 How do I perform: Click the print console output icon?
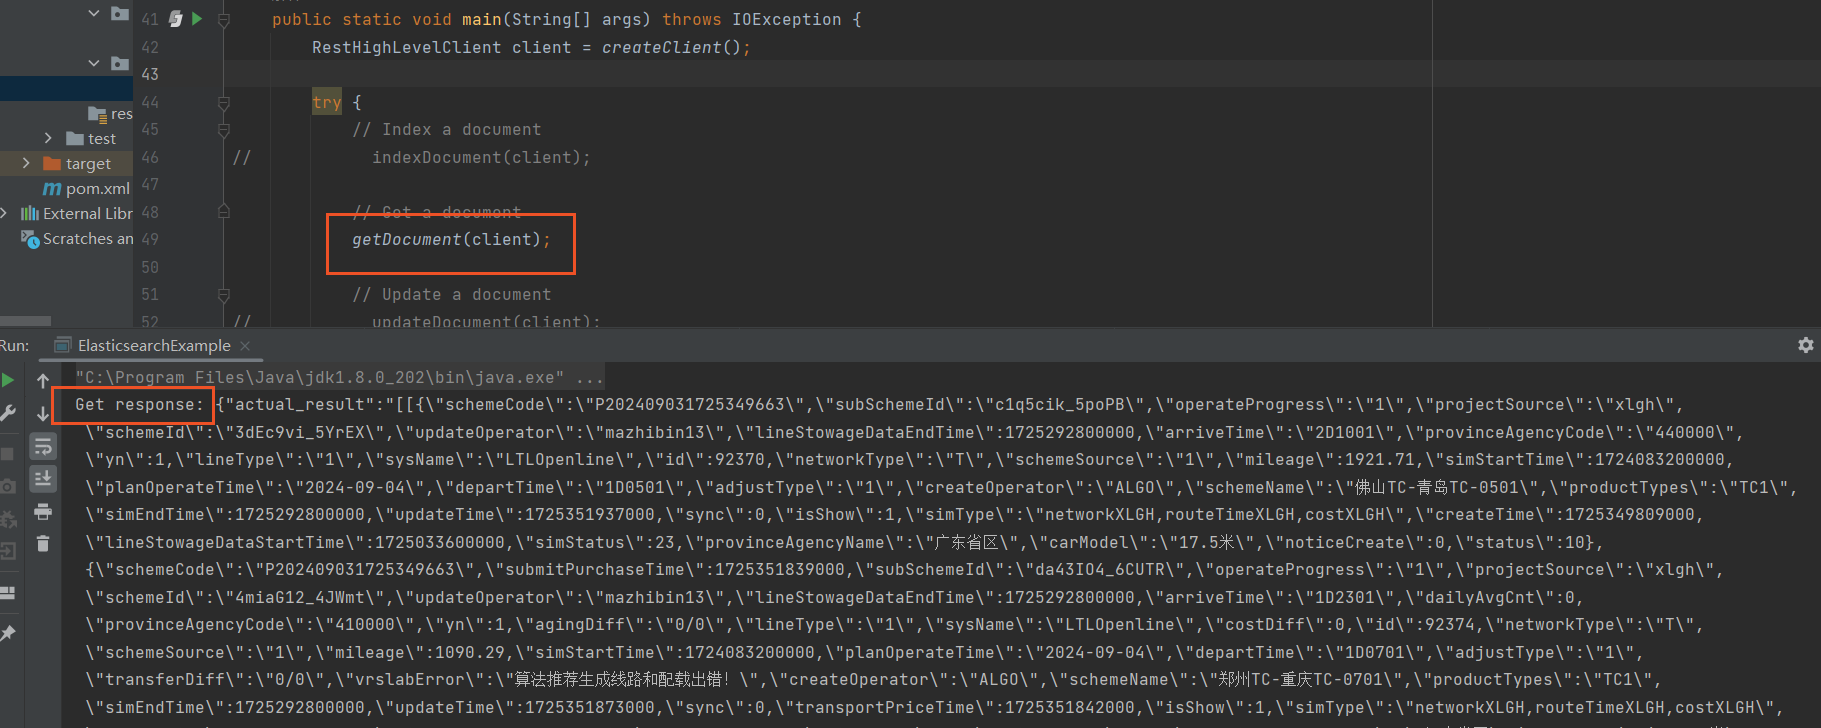pyautogui.click(x=43, y=512)
